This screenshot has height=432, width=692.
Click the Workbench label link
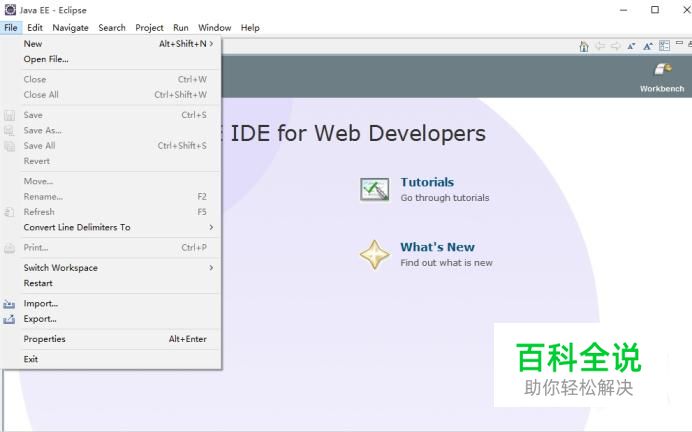[x=662, y=89]
